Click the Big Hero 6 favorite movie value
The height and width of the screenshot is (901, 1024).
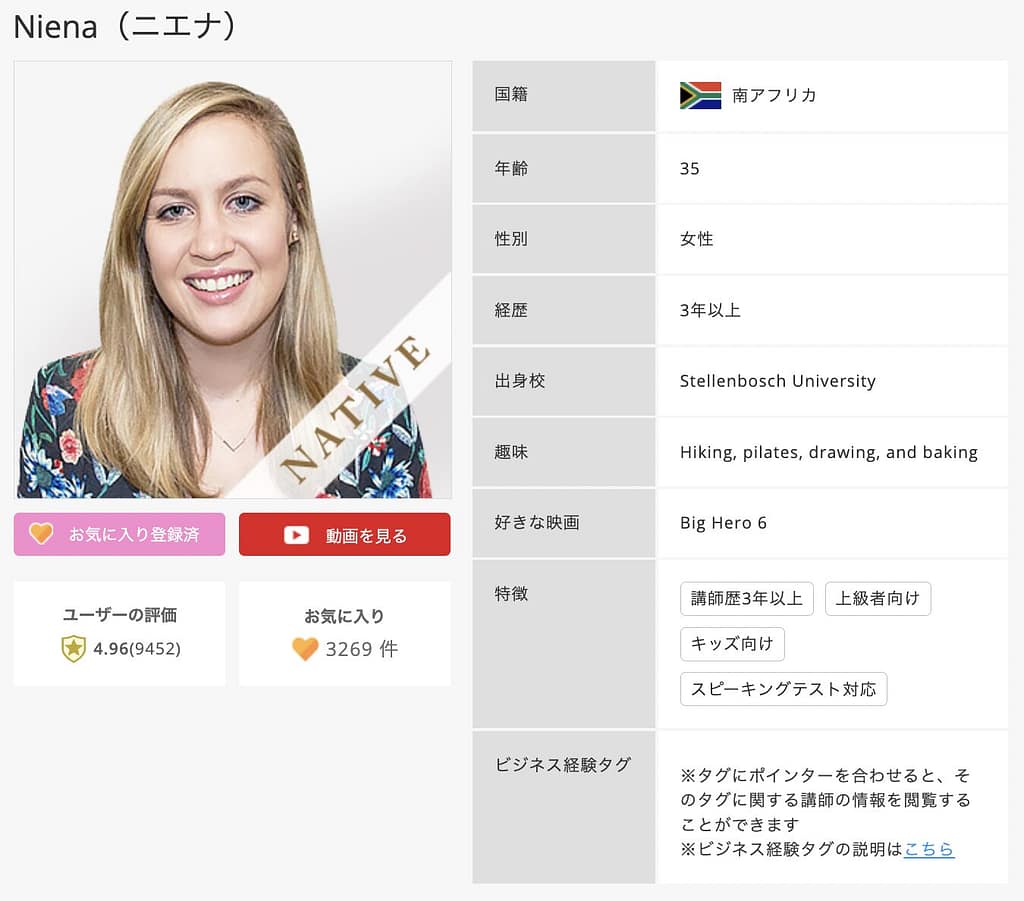coord(723,523)
